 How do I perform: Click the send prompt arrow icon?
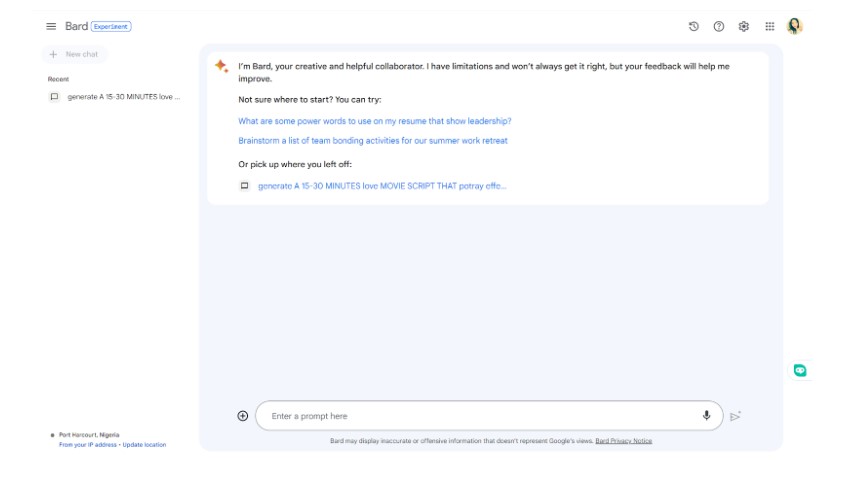pyautogui.click(x=736, y=416)
